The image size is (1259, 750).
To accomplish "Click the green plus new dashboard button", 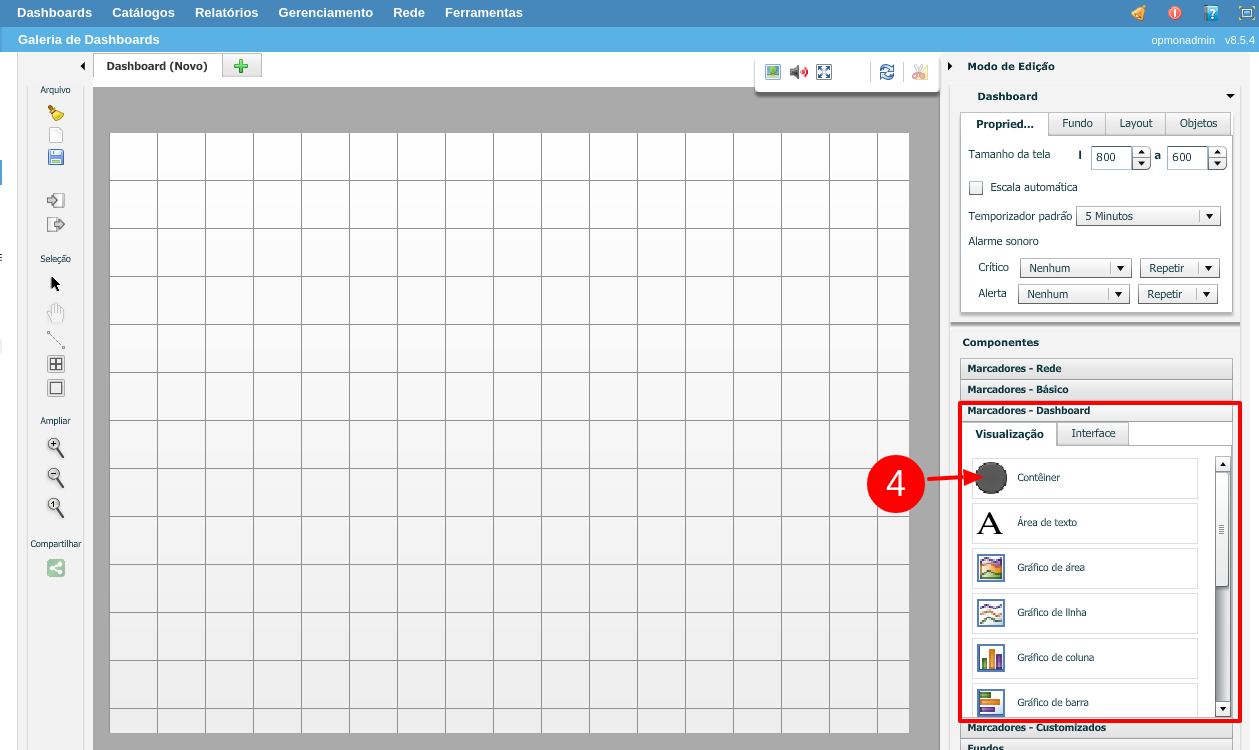I will coord(240,66).
